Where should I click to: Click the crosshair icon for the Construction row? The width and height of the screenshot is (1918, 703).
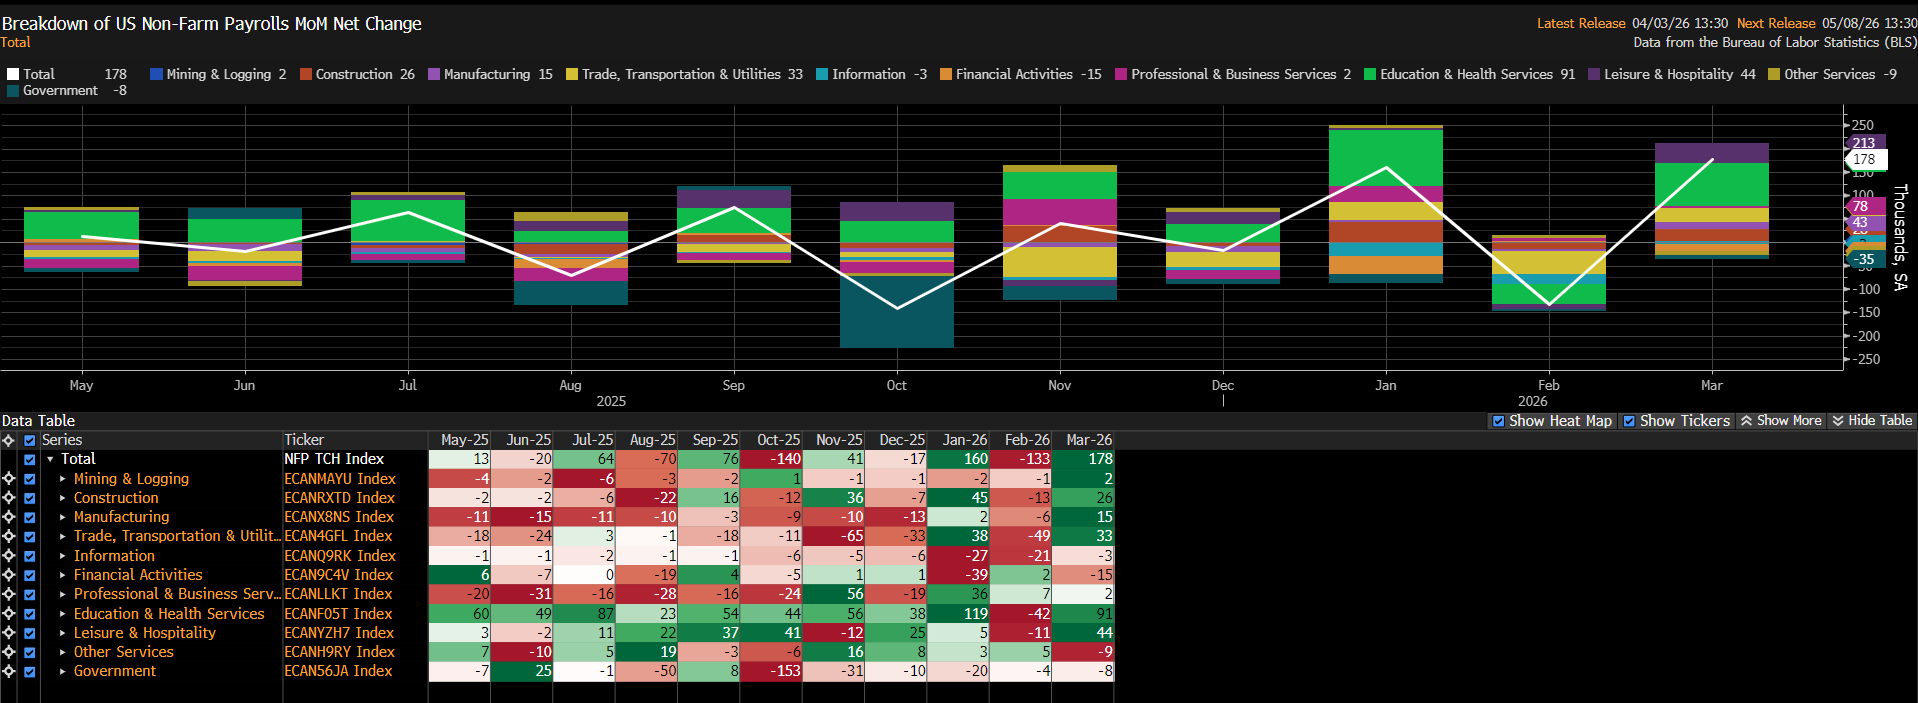(x=9, y=498)
